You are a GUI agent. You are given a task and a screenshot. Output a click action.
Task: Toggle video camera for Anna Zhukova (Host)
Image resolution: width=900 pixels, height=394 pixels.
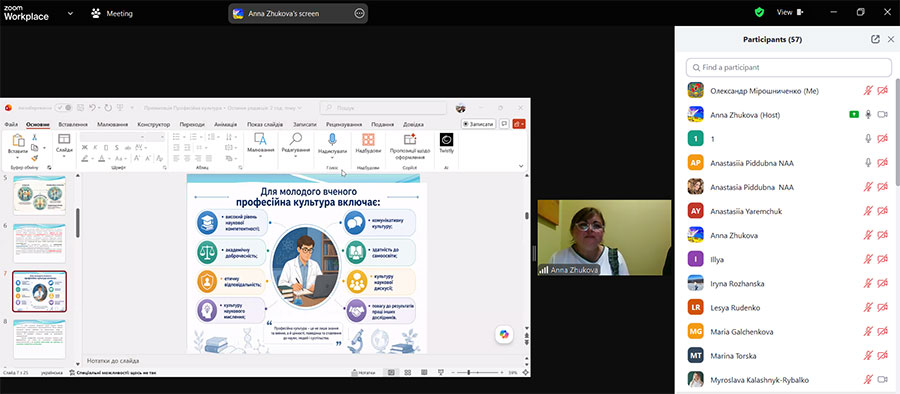point(883,115)
